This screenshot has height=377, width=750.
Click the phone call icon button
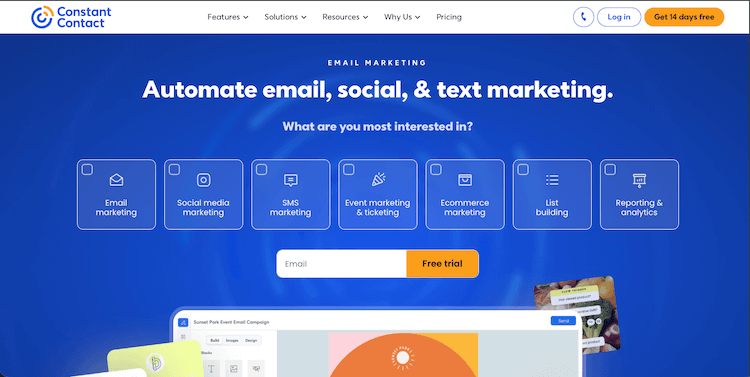(583, 17)
